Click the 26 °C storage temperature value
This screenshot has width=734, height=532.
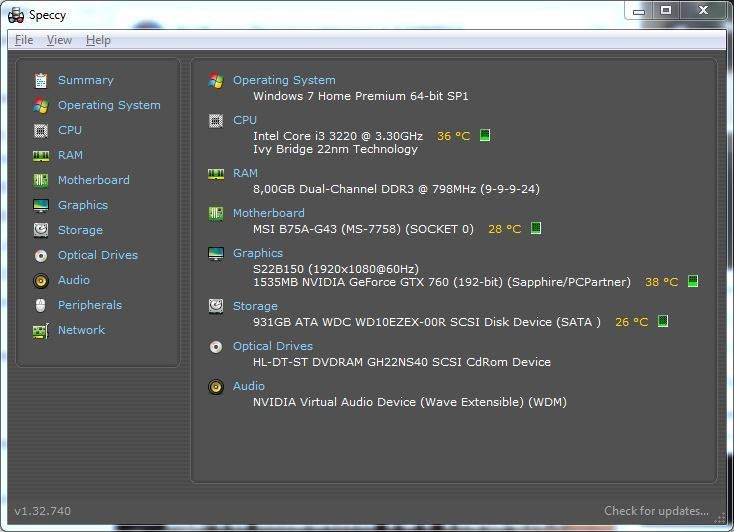pos(631,322)
